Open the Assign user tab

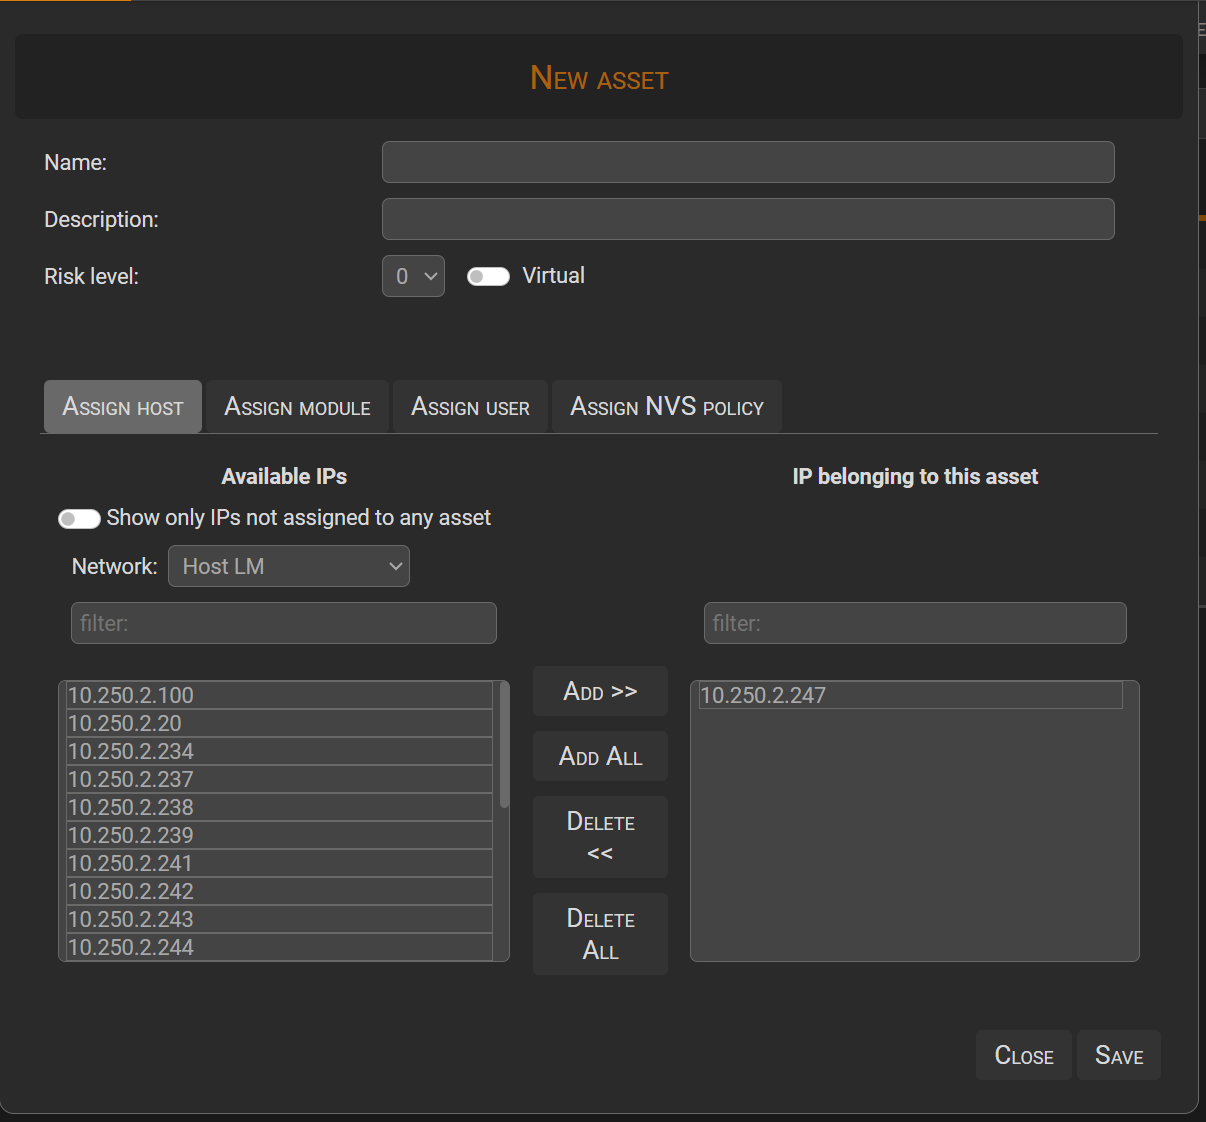click(x=470, y=406)
